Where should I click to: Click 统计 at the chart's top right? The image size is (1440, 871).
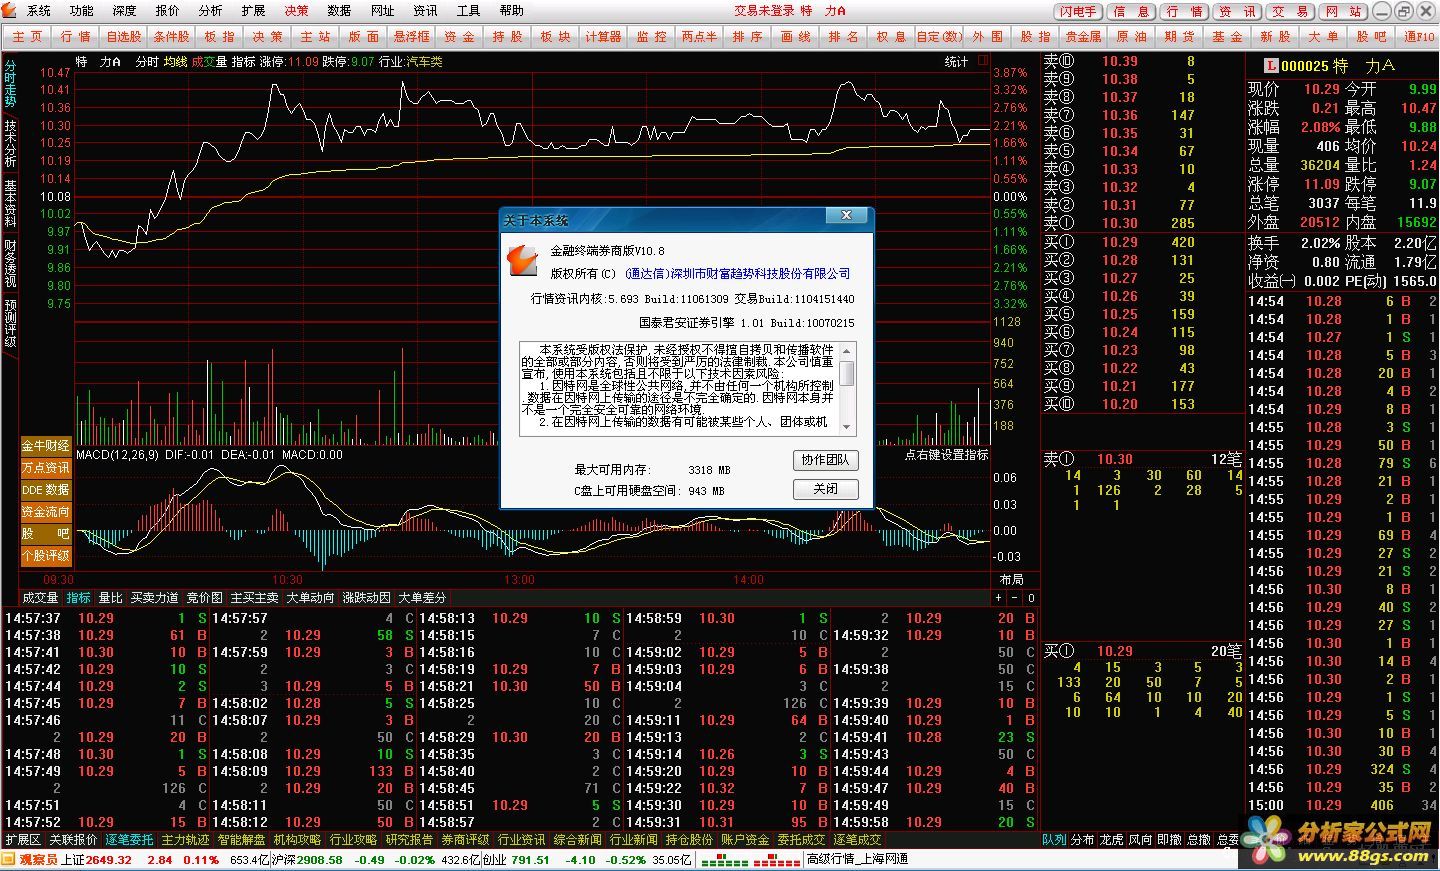click(957, 62)
